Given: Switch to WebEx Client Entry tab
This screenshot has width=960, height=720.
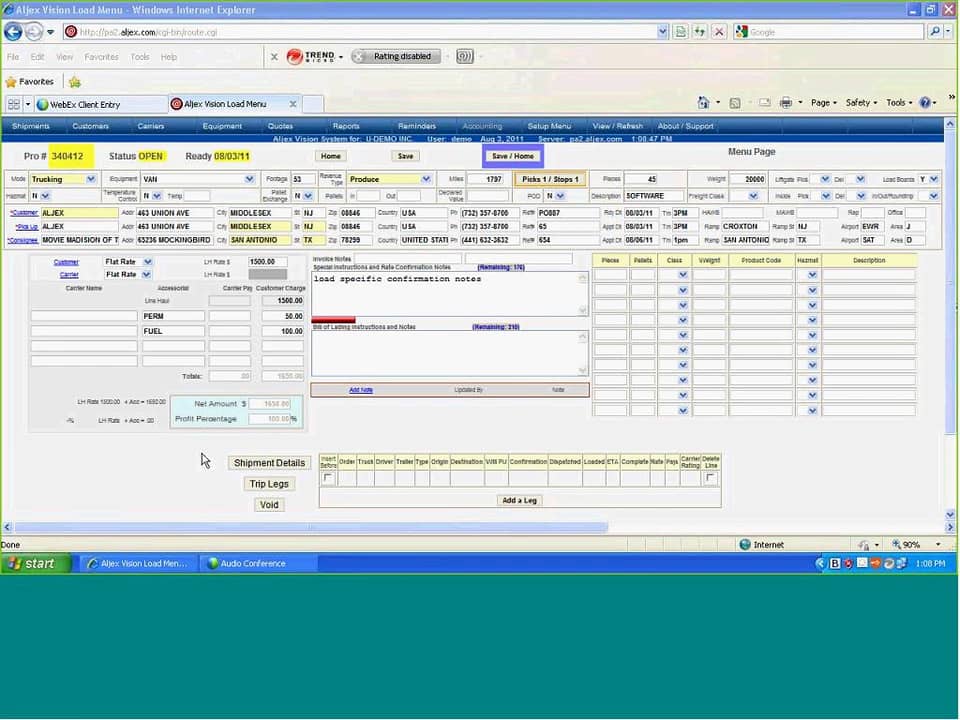Looking at the screenshot, I should (x=101, y=104).
